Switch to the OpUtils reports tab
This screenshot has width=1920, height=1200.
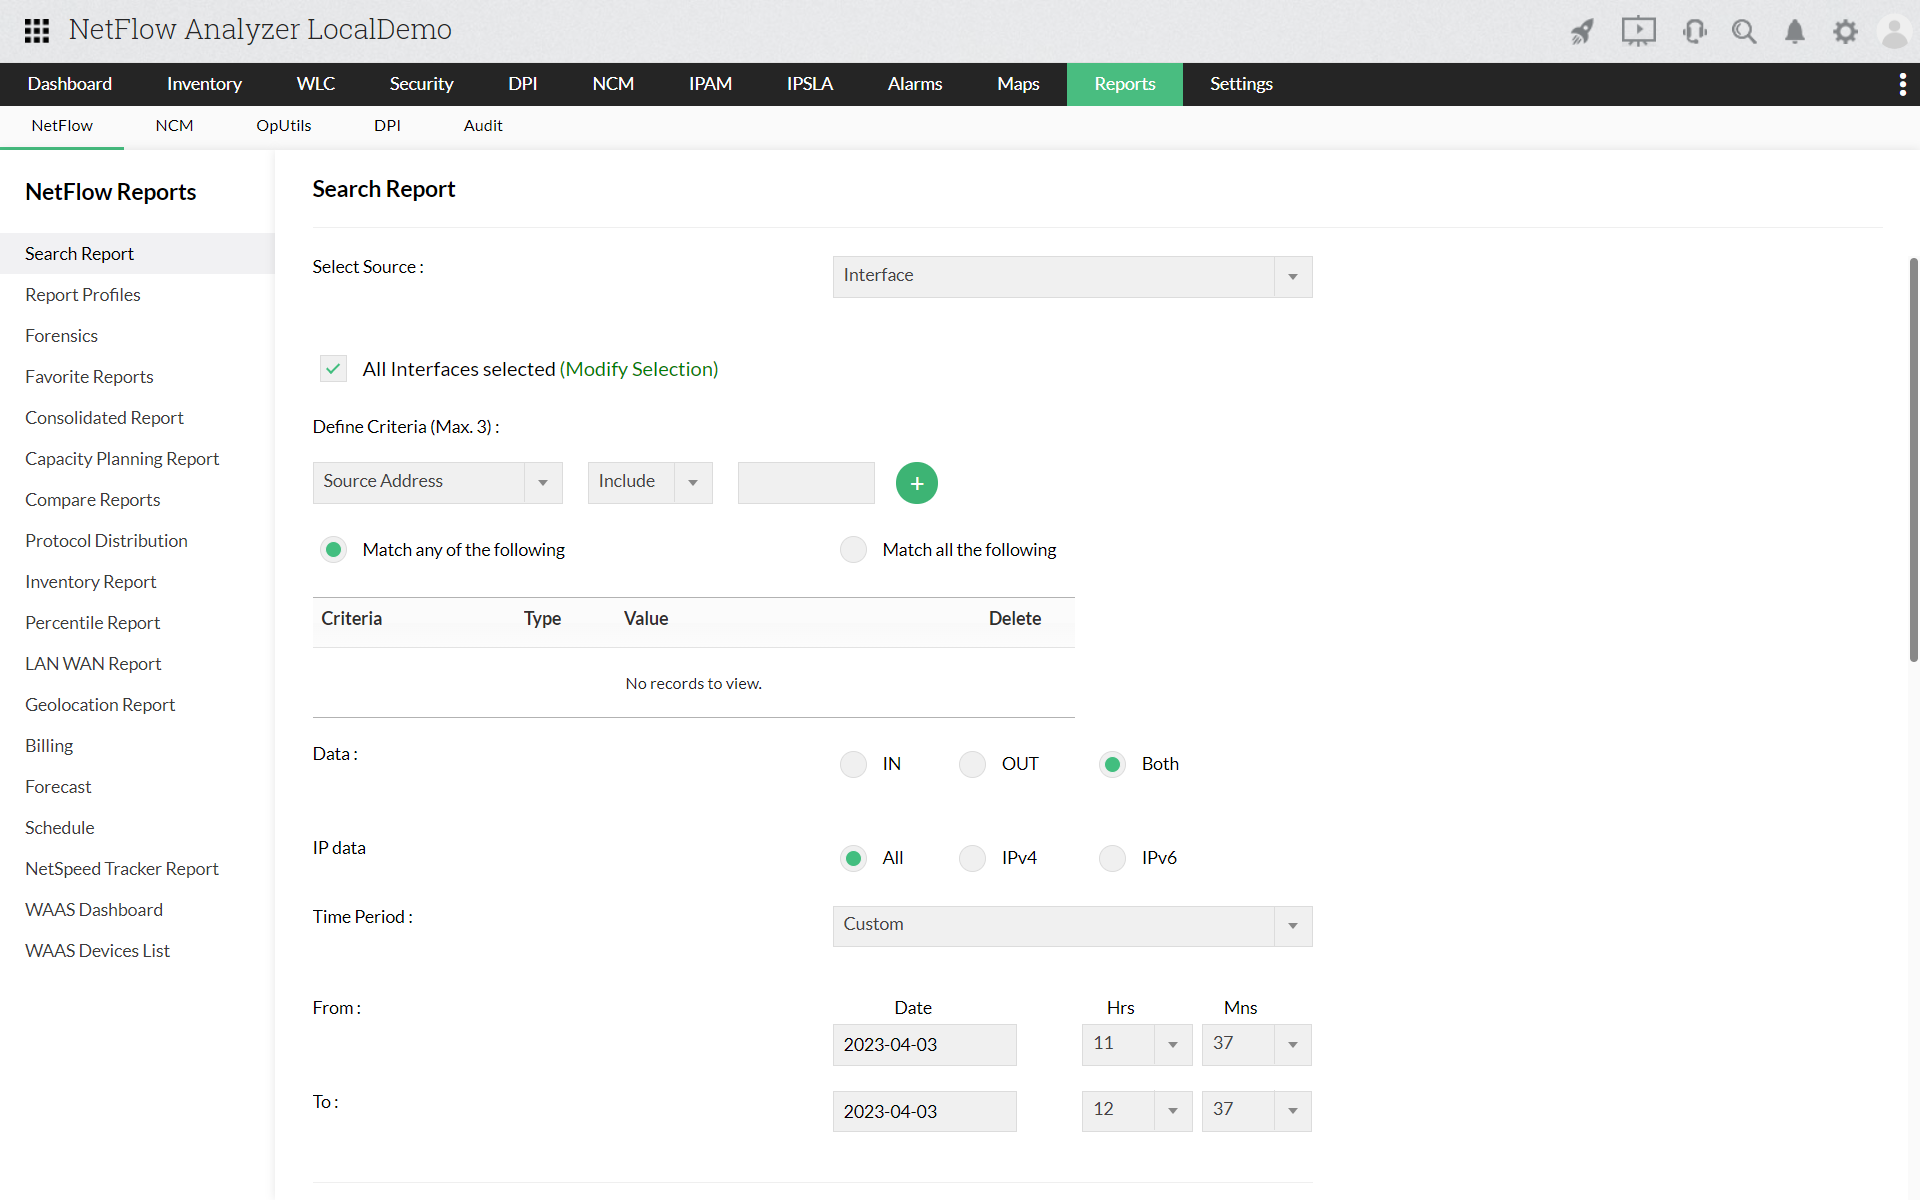pyautogui.click(x=284, y=126)
